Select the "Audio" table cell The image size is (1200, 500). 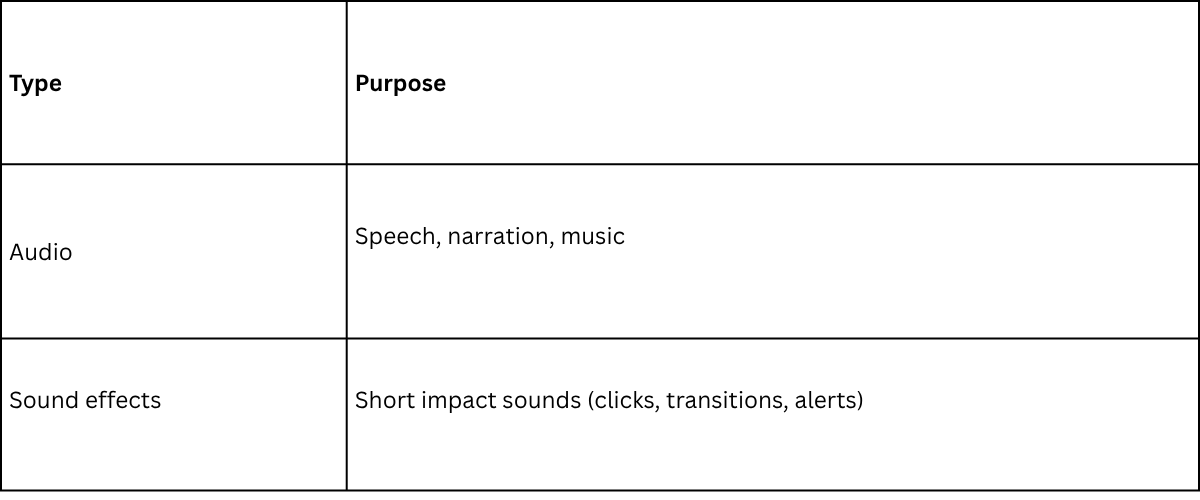pyautogui.click(x=41, y=252)
